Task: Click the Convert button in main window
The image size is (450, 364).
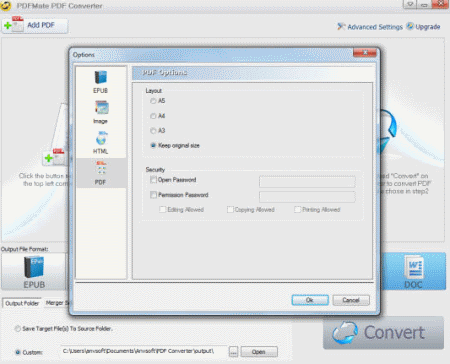Action: pyautogui.click(x=383, y=333)
